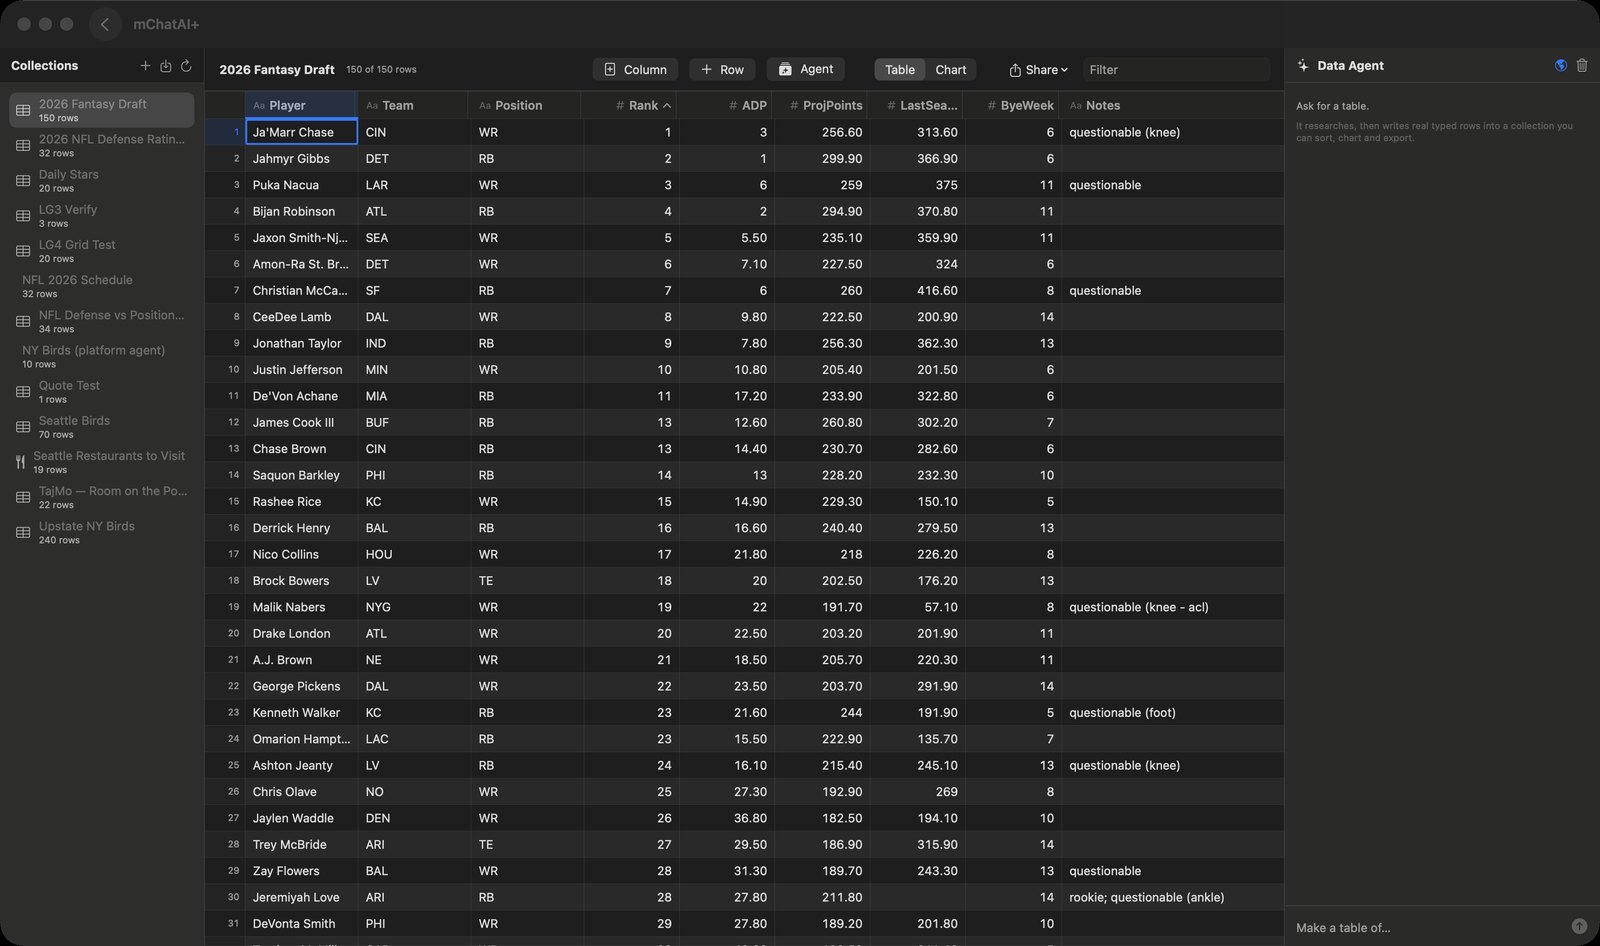The image size is (1600, 946).
Task: Select the Upstate NY Birds table icon
Action: tap(23, 533)
